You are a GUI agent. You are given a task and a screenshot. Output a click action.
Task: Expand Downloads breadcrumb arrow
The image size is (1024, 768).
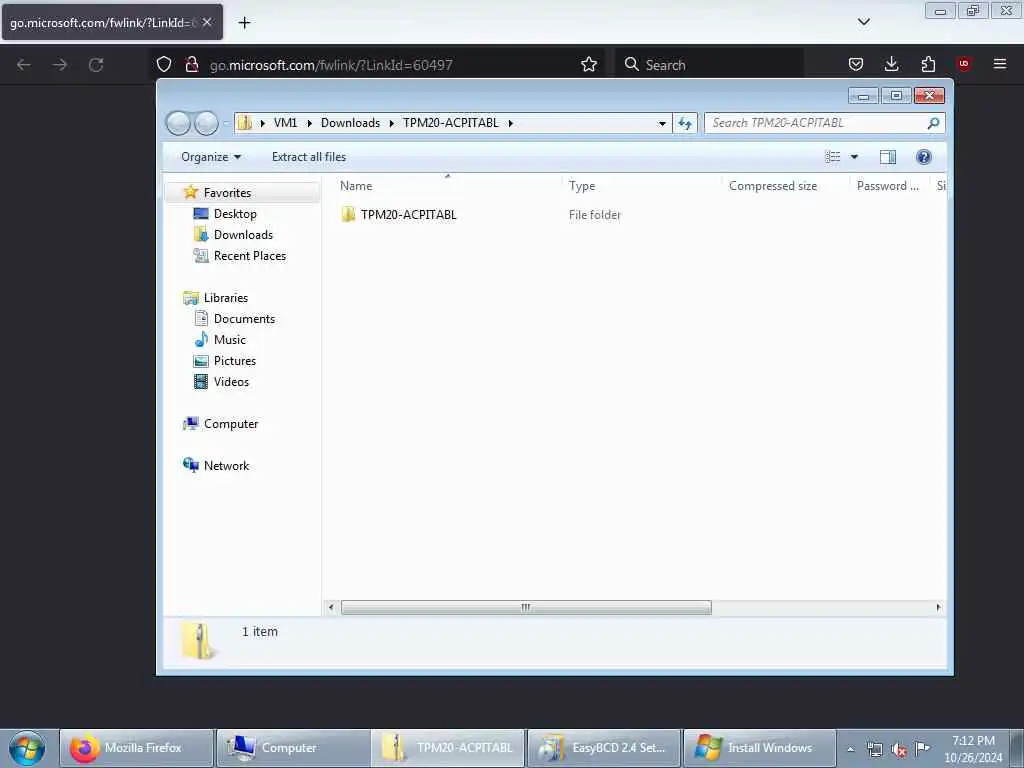coord(391,123)
